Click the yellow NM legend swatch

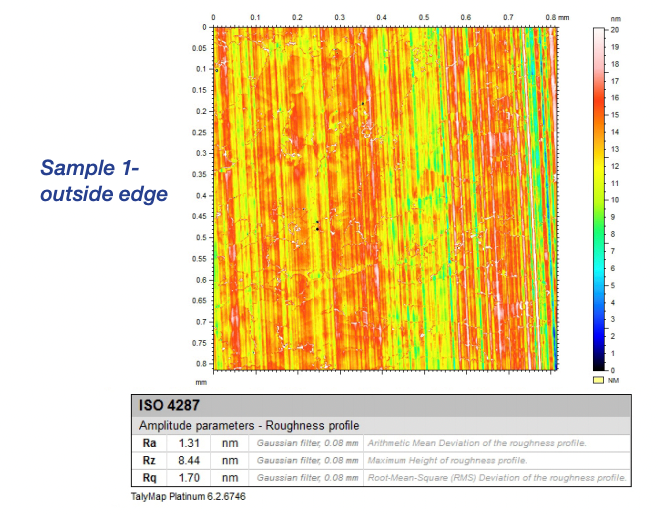pos(599,381)
